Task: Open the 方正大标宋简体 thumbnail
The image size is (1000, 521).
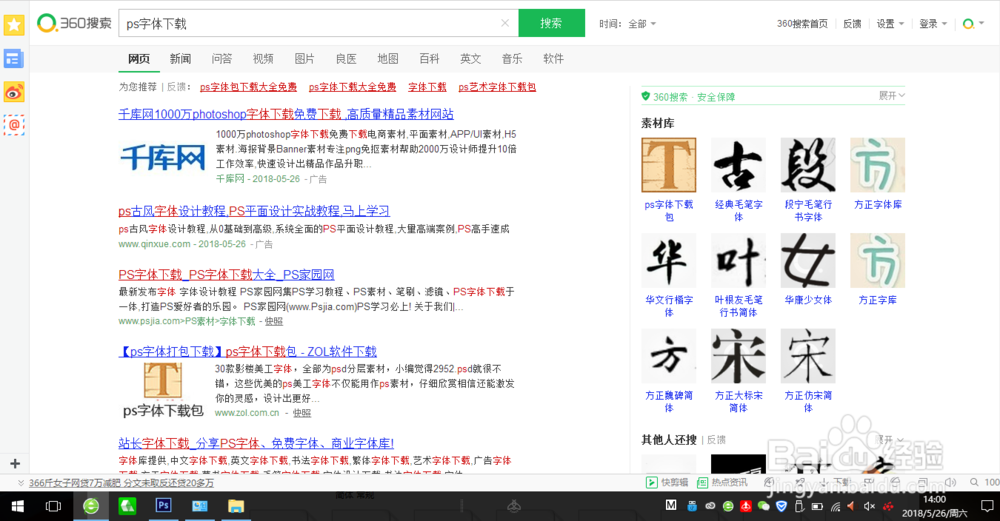Action: click(738, 356)
